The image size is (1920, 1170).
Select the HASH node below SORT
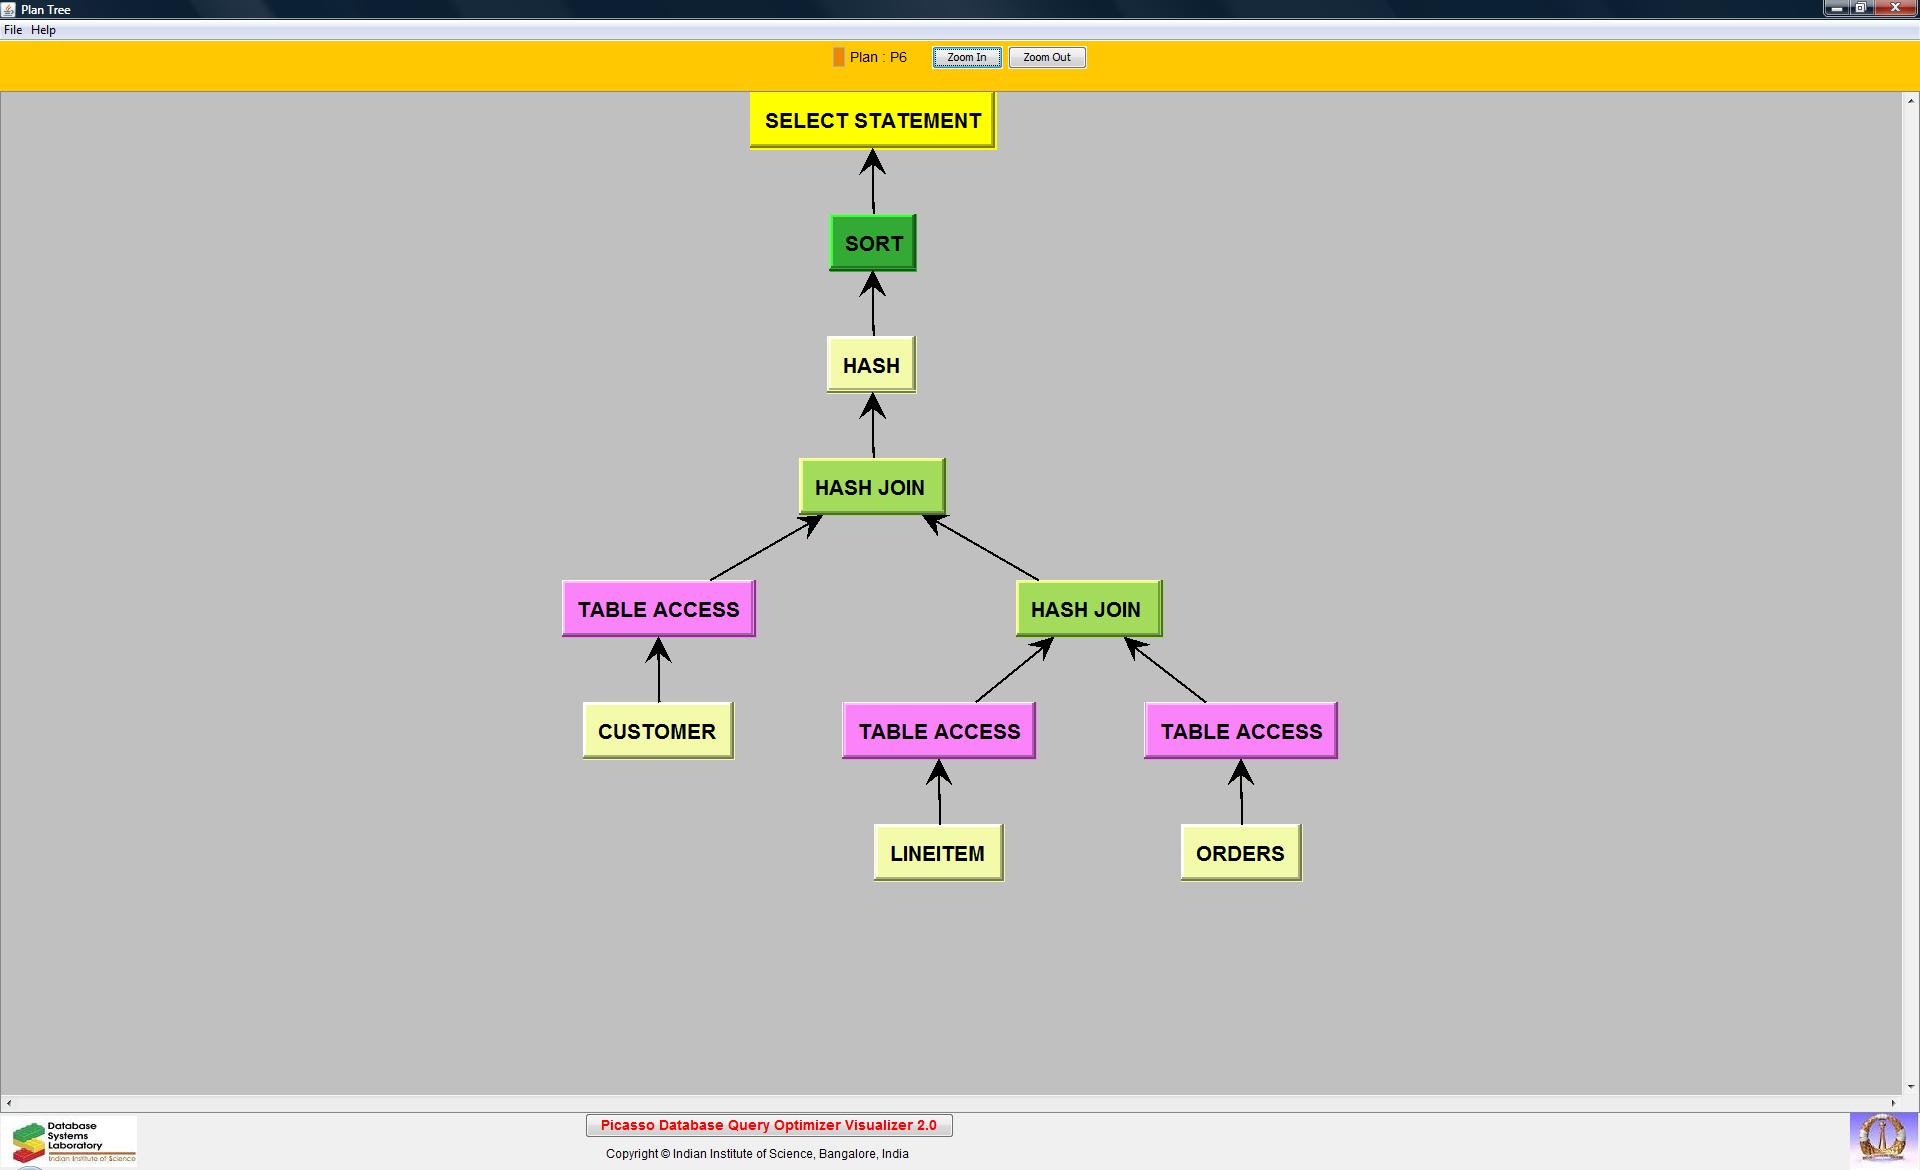[x=871, y=365]
